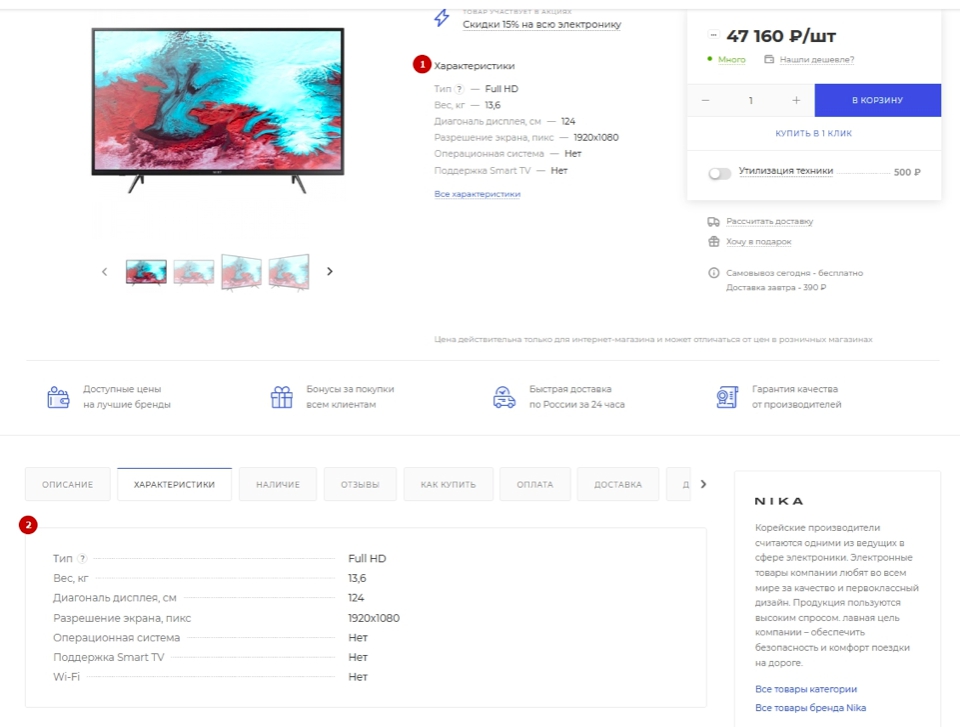This screenshot has height=727, width=960.
Task: Click the 'Нашли дешевле?' link
Action: (817, 59)
